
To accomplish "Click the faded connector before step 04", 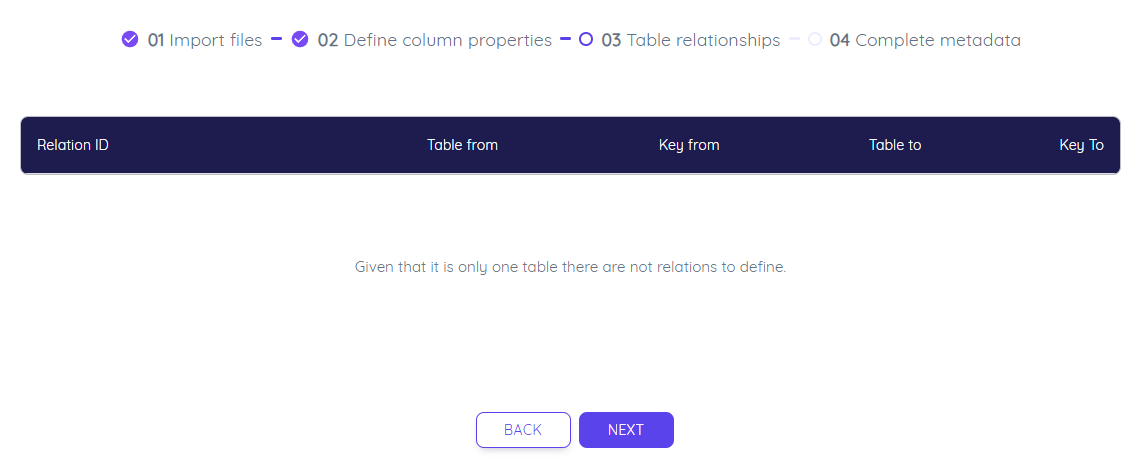I will pyautogui.click(x=794, y=39).
